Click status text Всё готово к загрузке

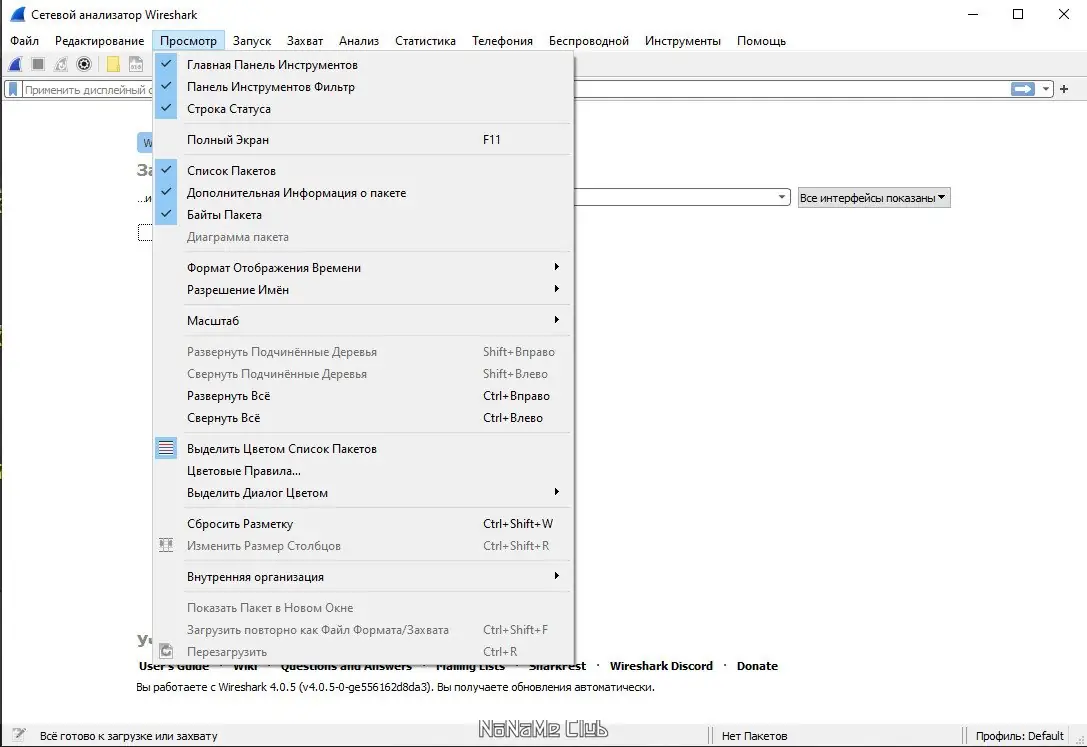(x=128, y=736)
